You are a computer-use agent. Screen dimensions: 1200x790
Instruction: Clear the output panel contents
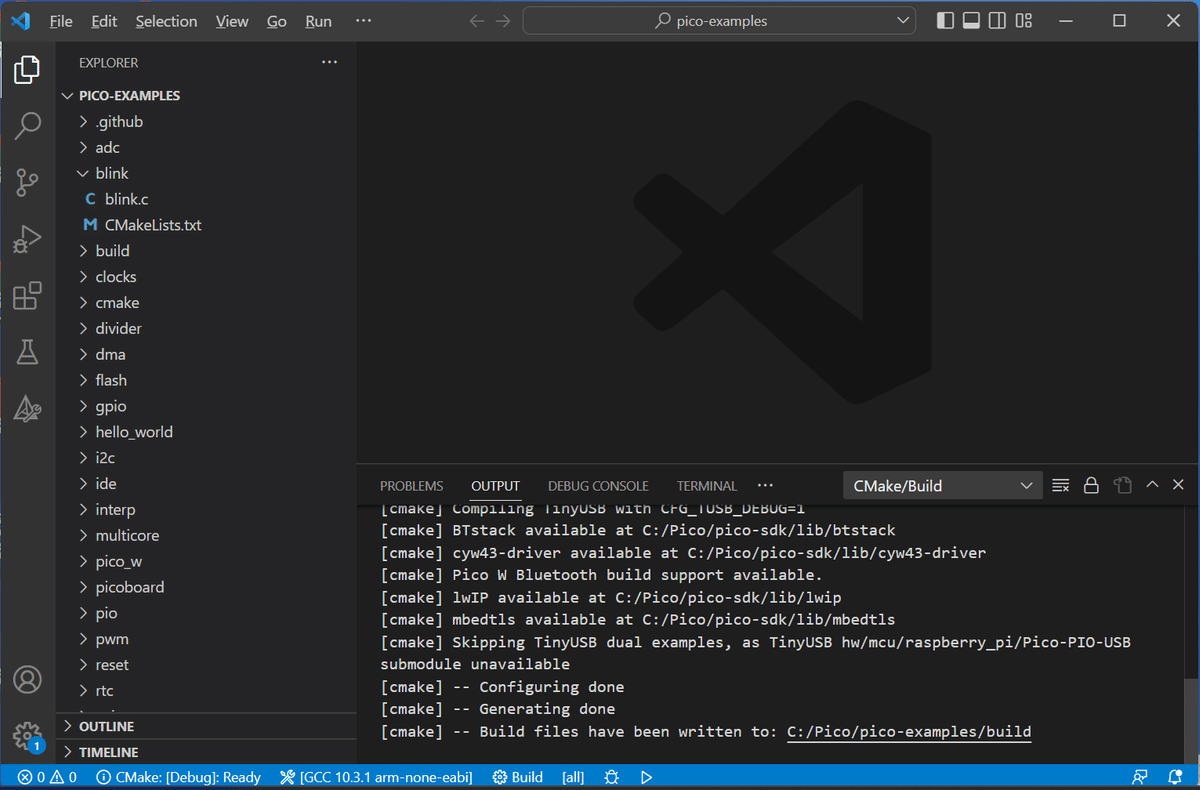tap(1061, 486)
